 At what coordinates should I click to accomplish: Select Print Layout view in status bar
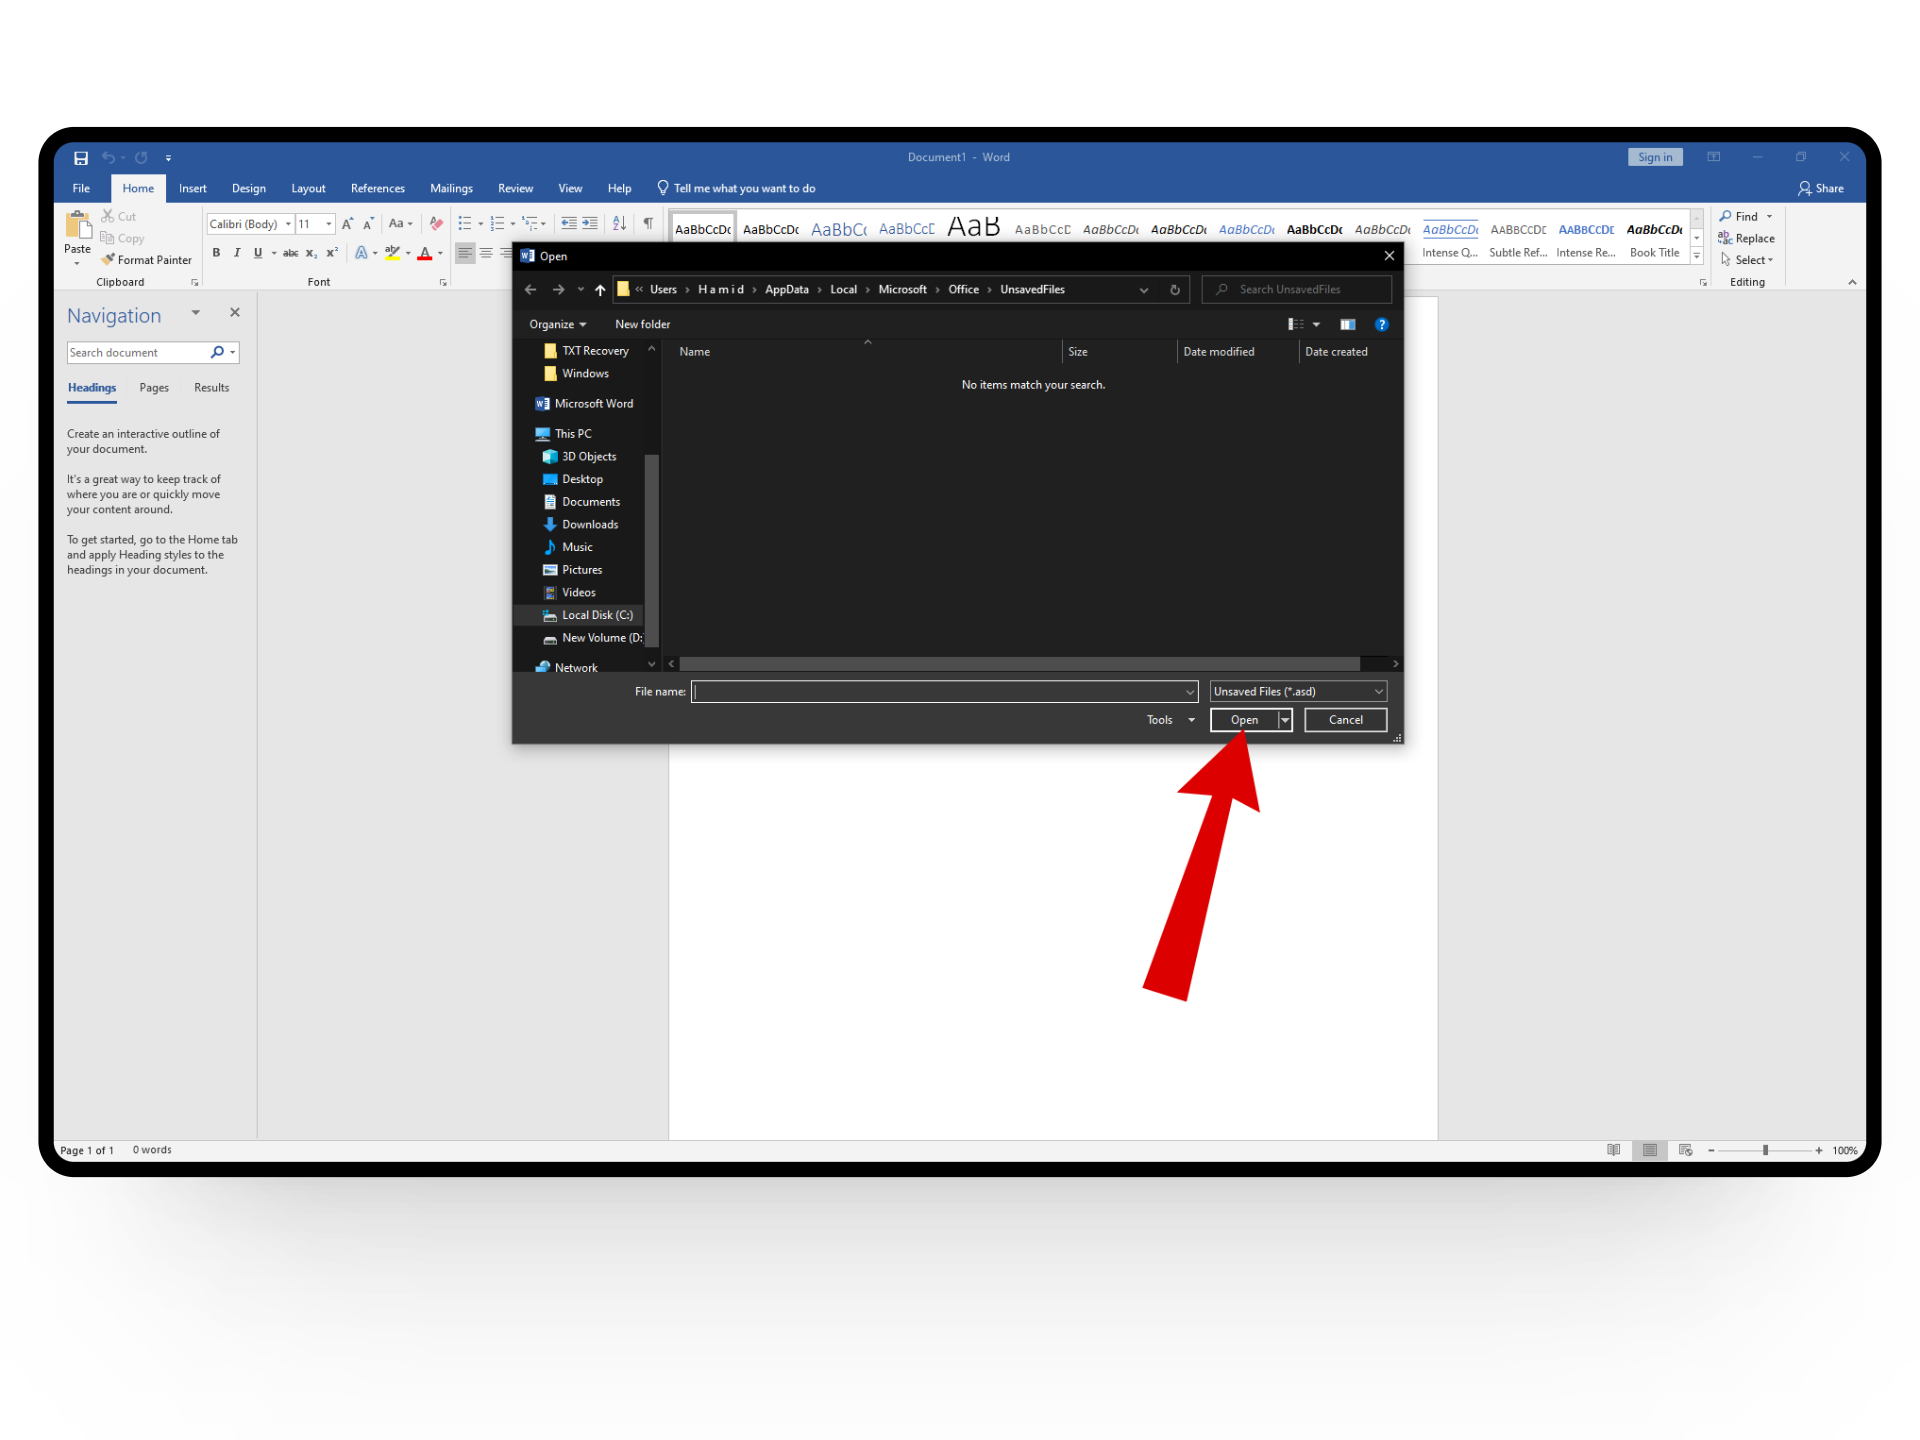(1650, 1150)
